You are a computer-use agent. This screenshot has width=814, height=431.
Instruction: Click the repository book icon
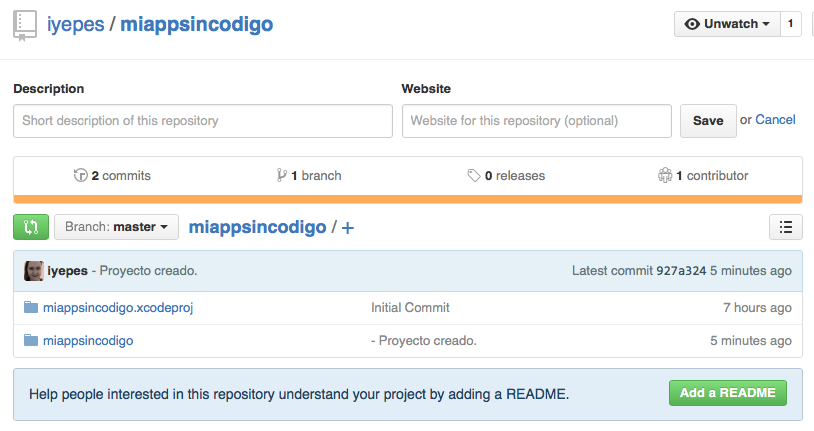(26, 23)
